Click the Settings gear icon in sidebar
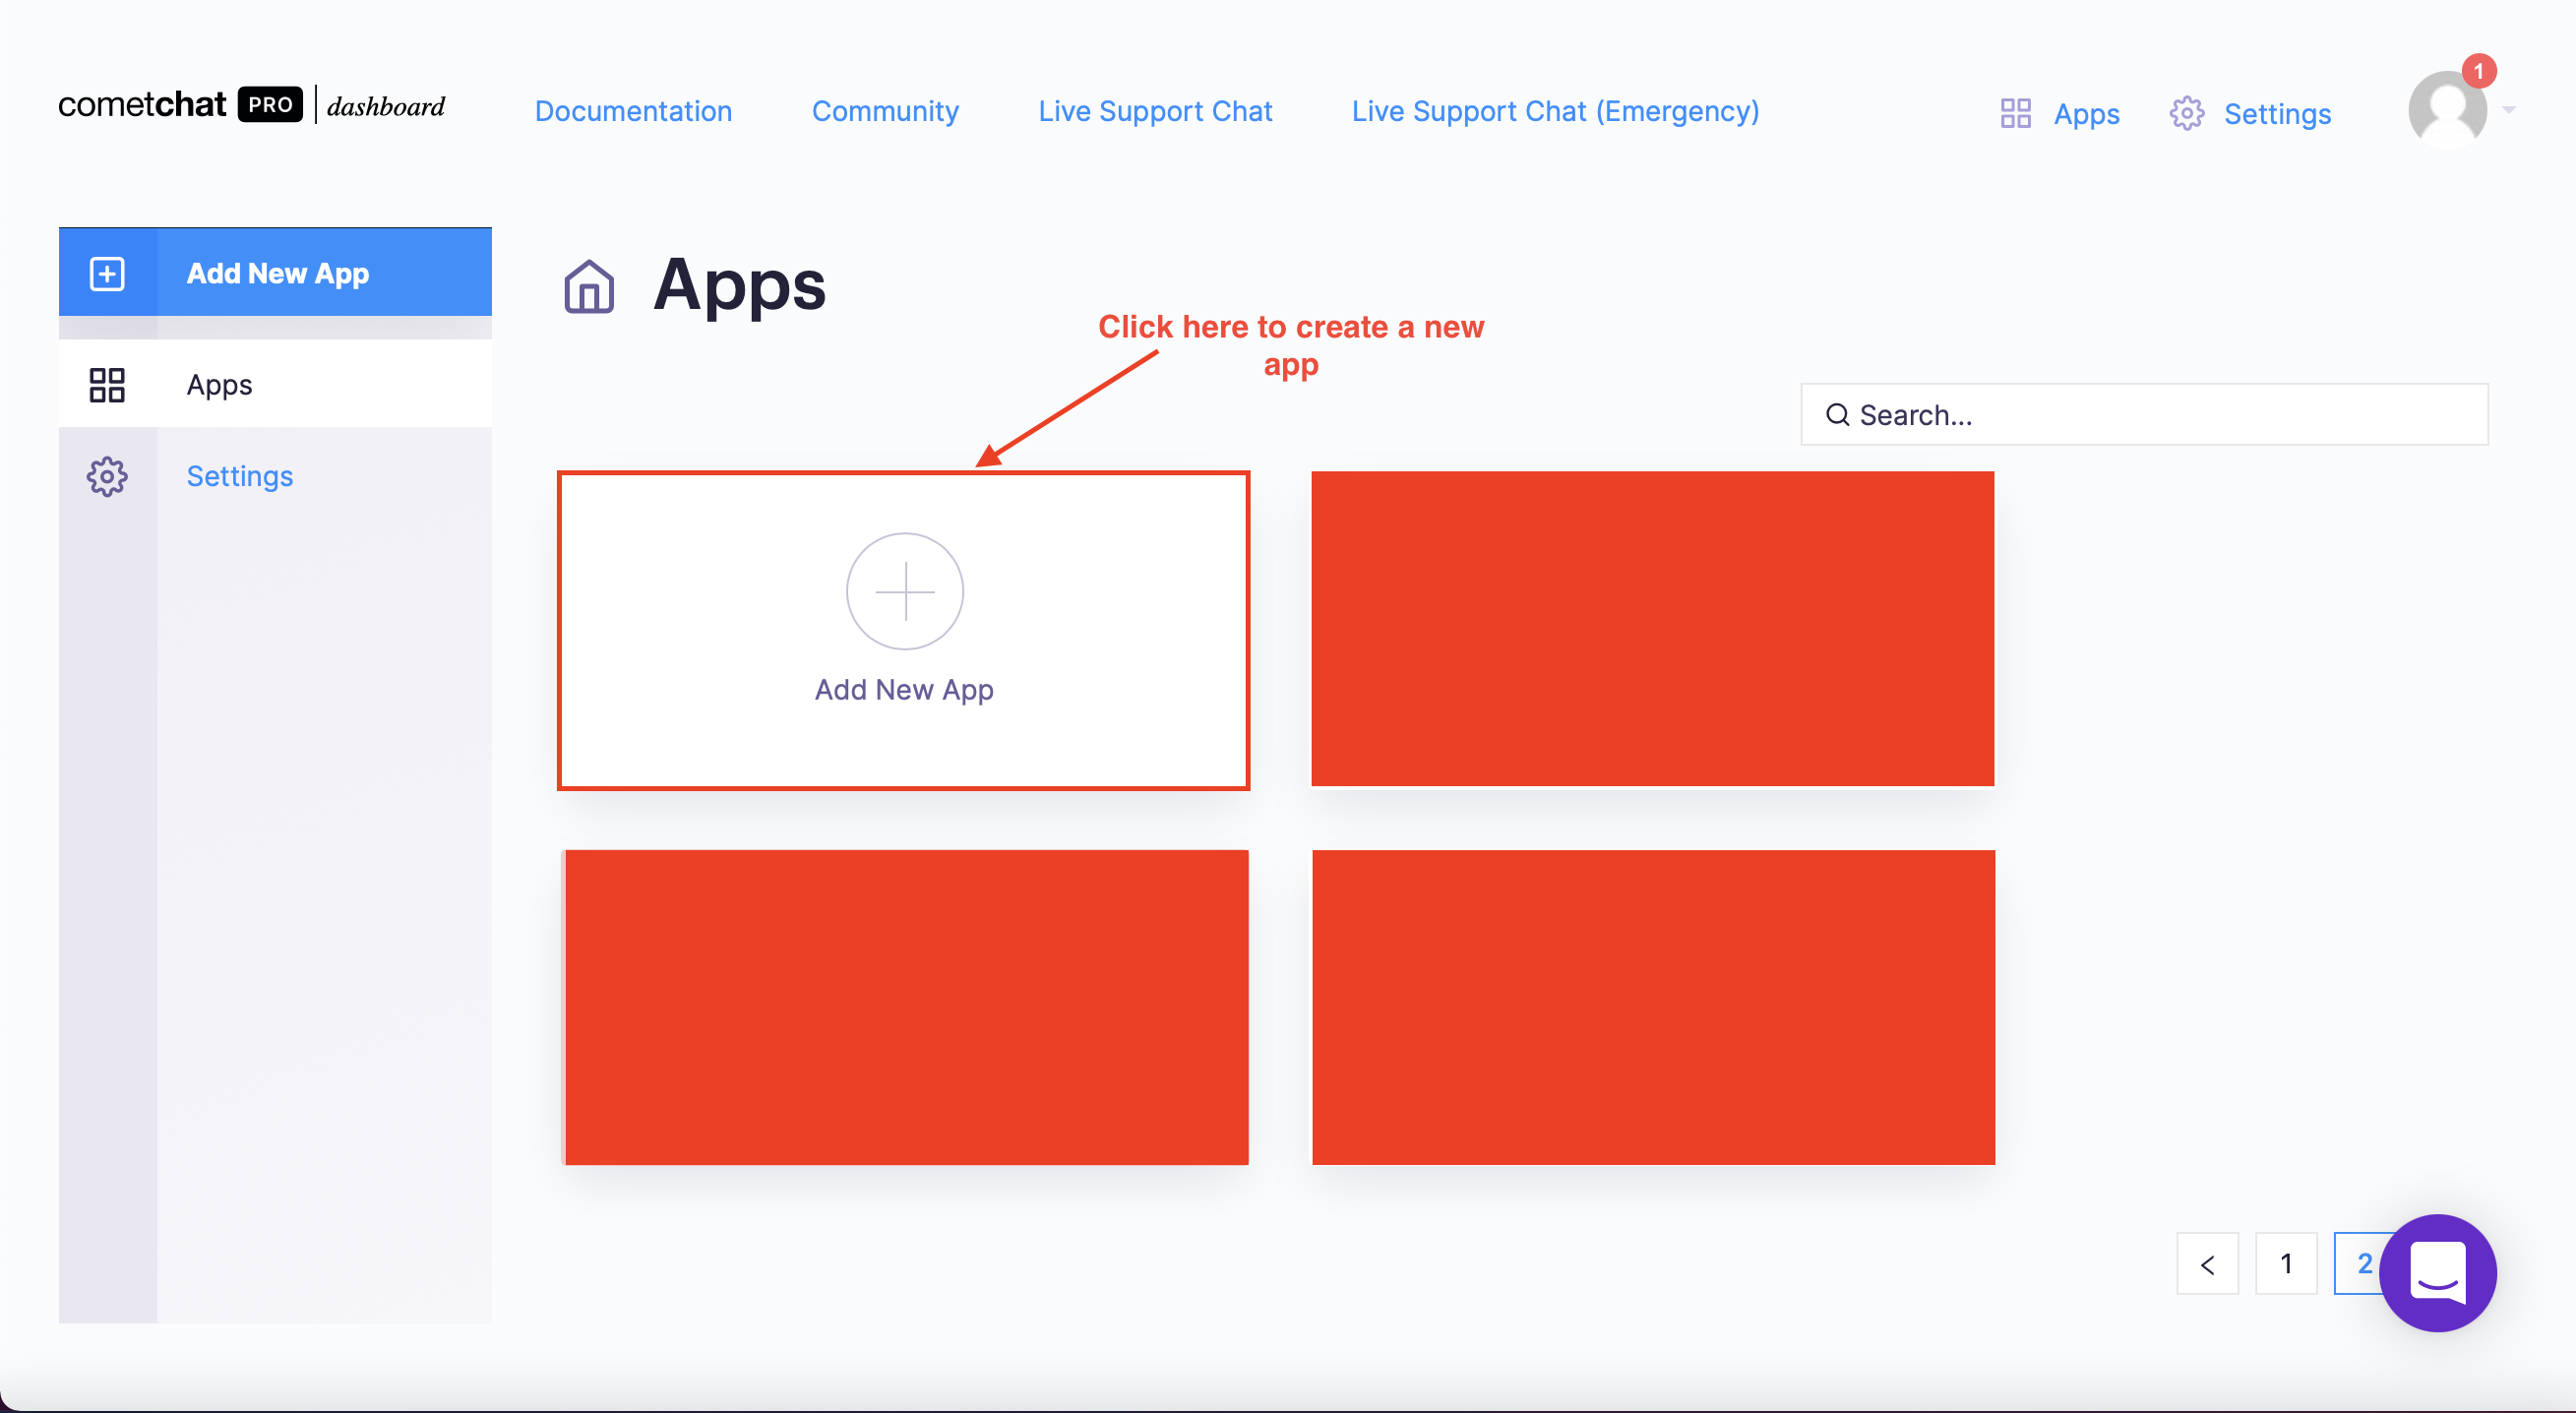Image resolution: width=2576 pixels, height=1413 pixels. (x=106, y=475)
